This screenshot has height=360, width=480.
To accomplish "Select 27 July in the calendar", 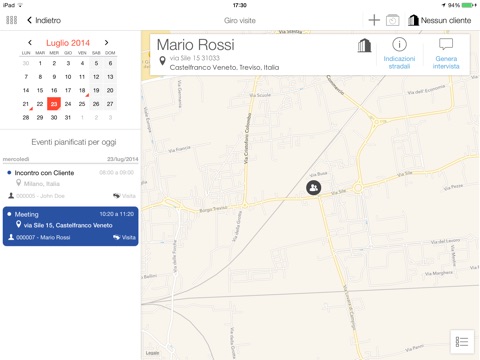I will (x=110, y=104).
